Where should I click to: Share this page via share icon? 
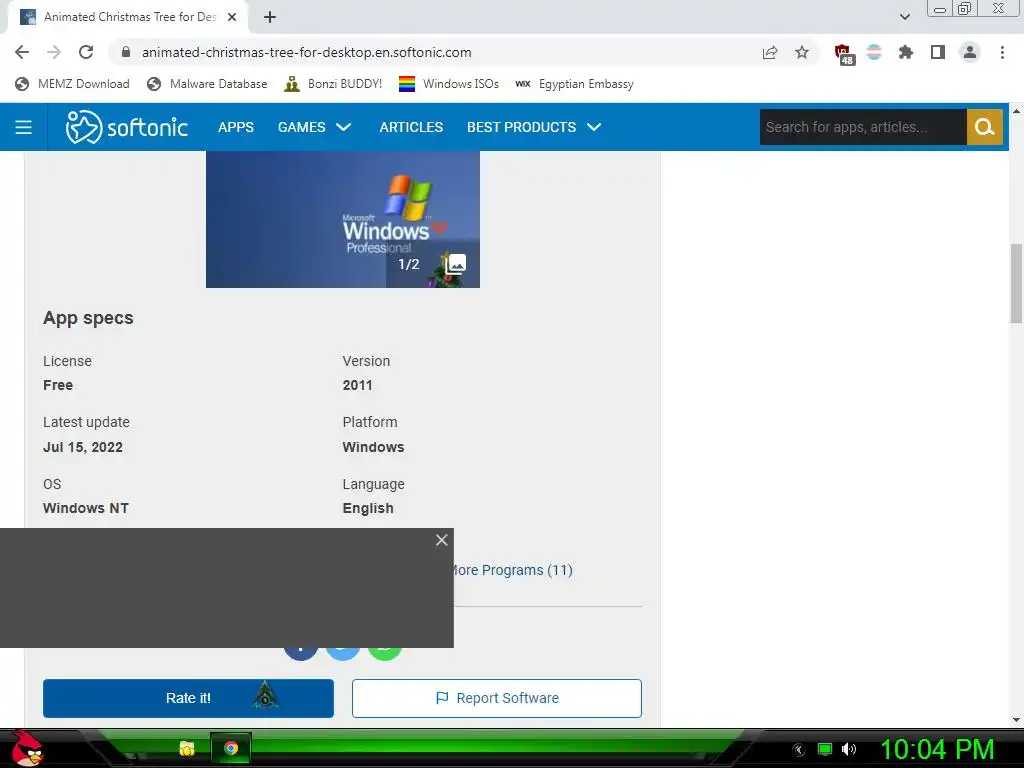point(770,52)
